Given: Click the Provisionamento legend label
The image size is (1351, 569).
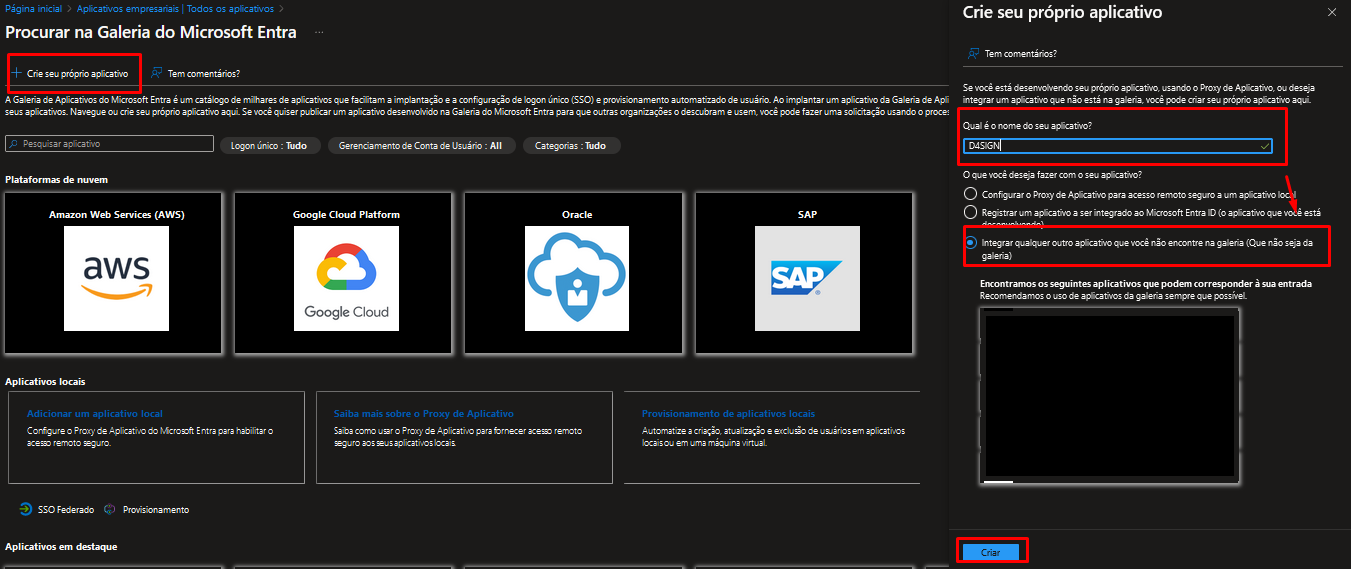Looking at the screenshot, I should click(156, 510).
